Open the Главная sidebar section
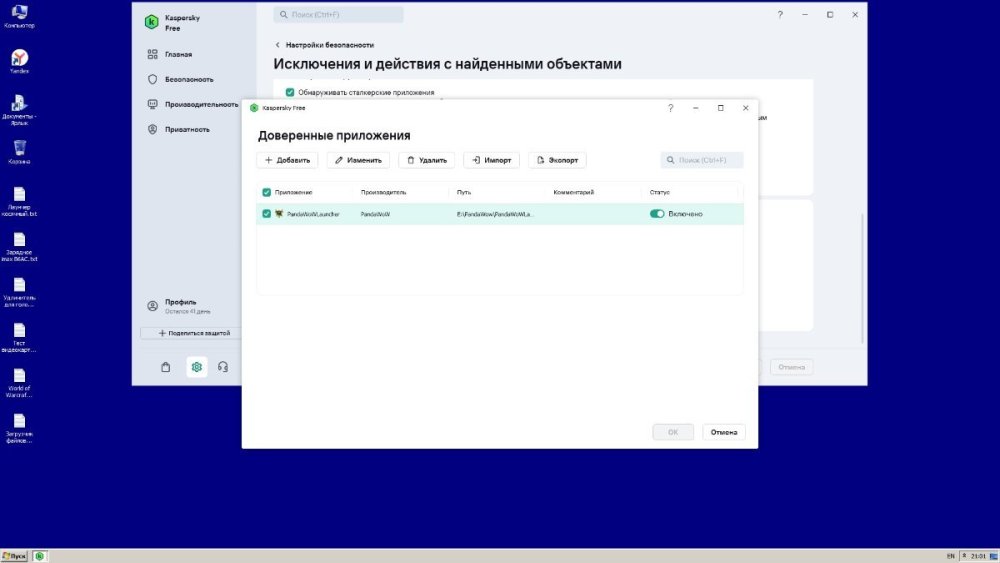Screen dimensions: 1000x563 178,54
